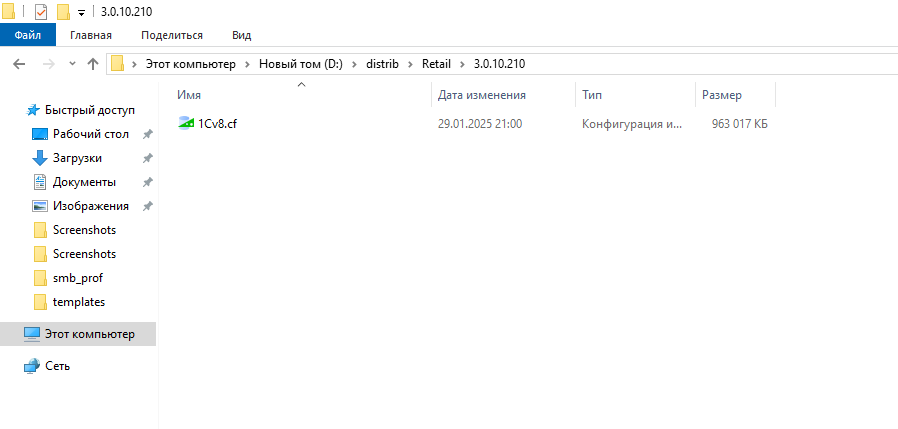Click distrib in the address bar path
898x429 pixels.
point(383,64)
